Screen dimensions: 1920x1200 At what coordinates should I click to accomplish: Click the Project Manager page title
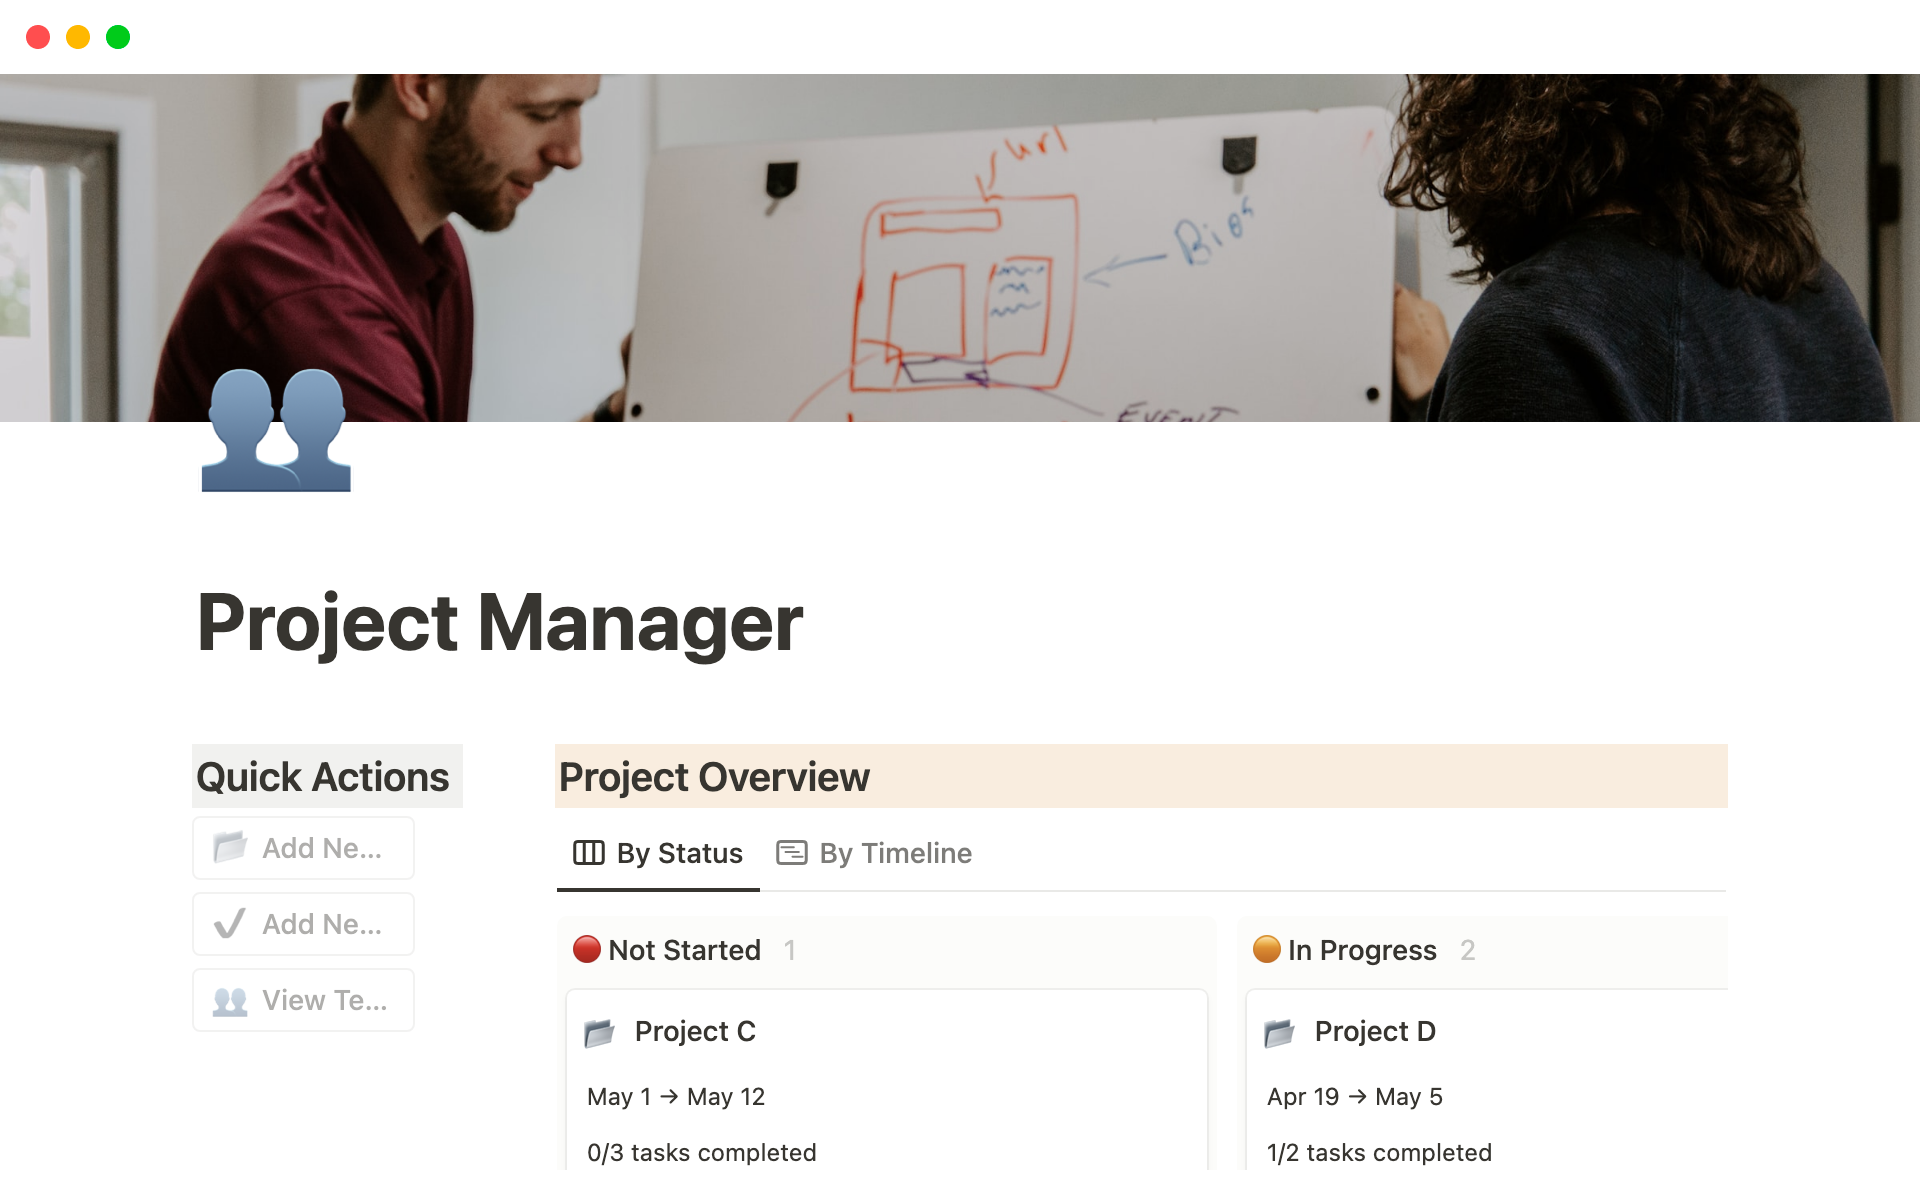click(500, 623)
